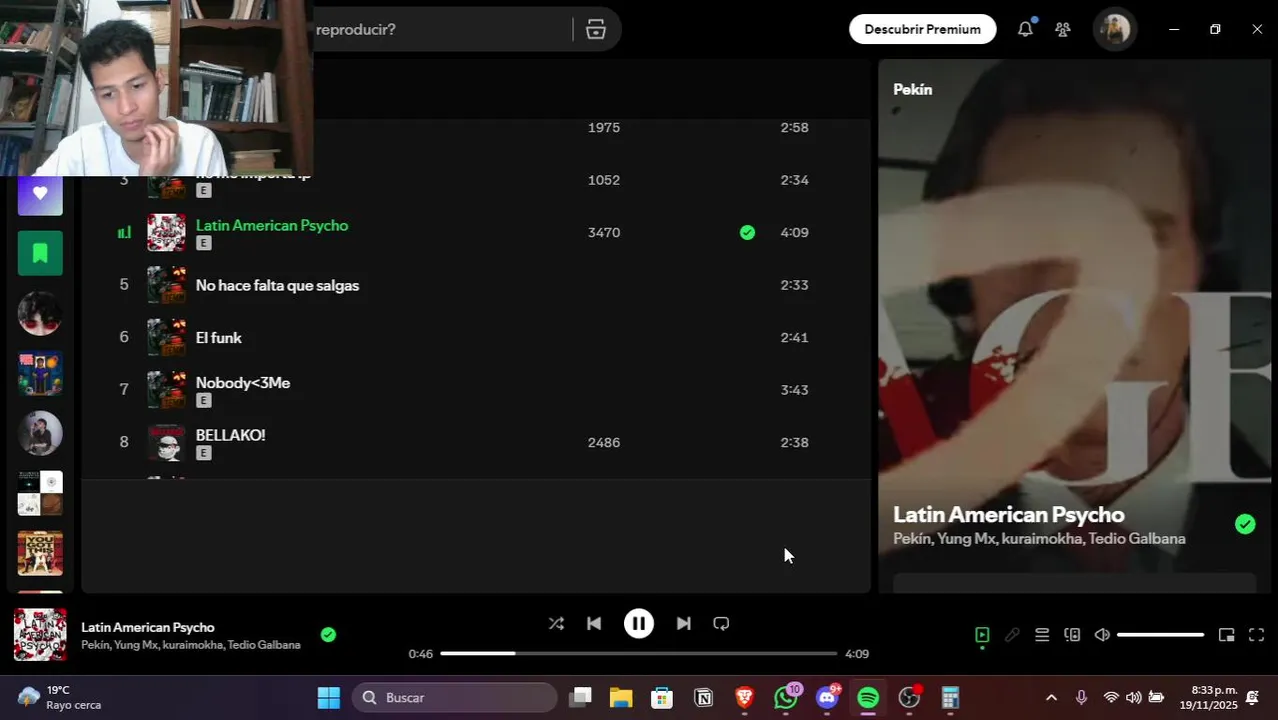Open the playback queue

[1042, 635]
